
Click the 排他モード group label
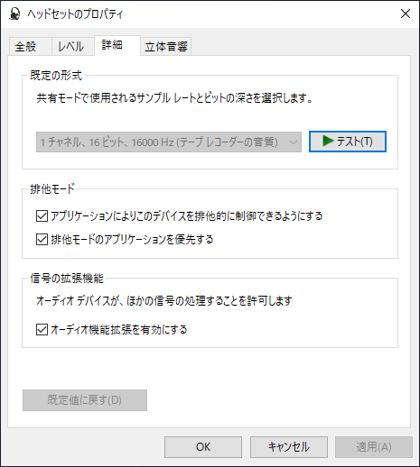click(52, 189)
